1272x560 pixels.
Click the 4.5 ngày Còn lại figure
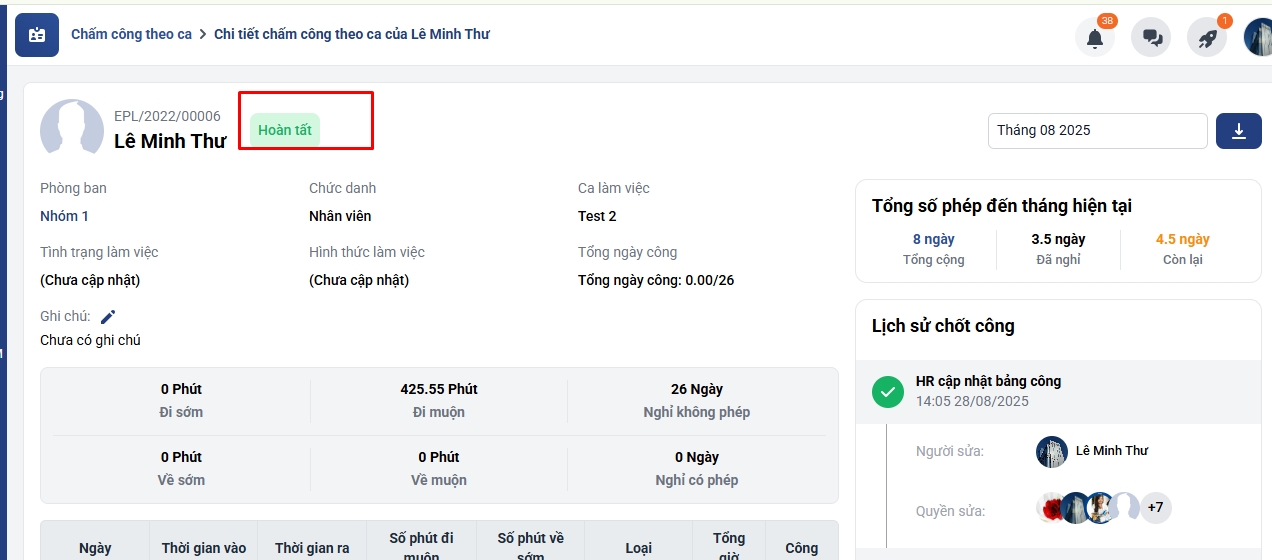pyautogui.click(x=1182, y=239)
